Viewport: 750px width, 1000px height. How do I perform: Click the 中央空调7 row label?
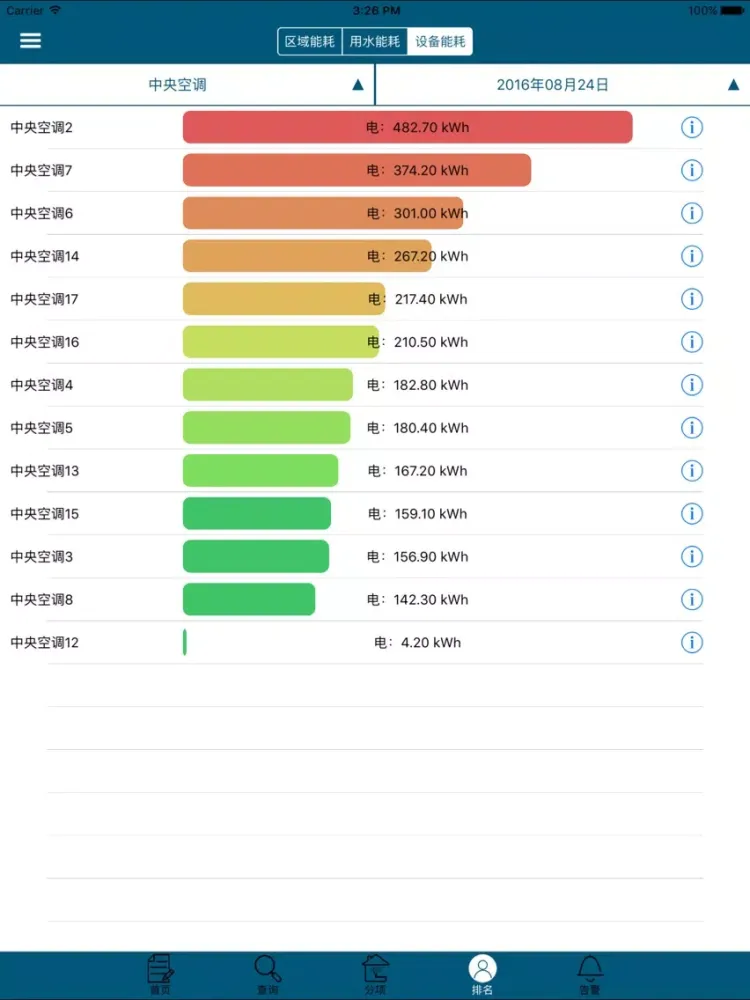point(42,170)
